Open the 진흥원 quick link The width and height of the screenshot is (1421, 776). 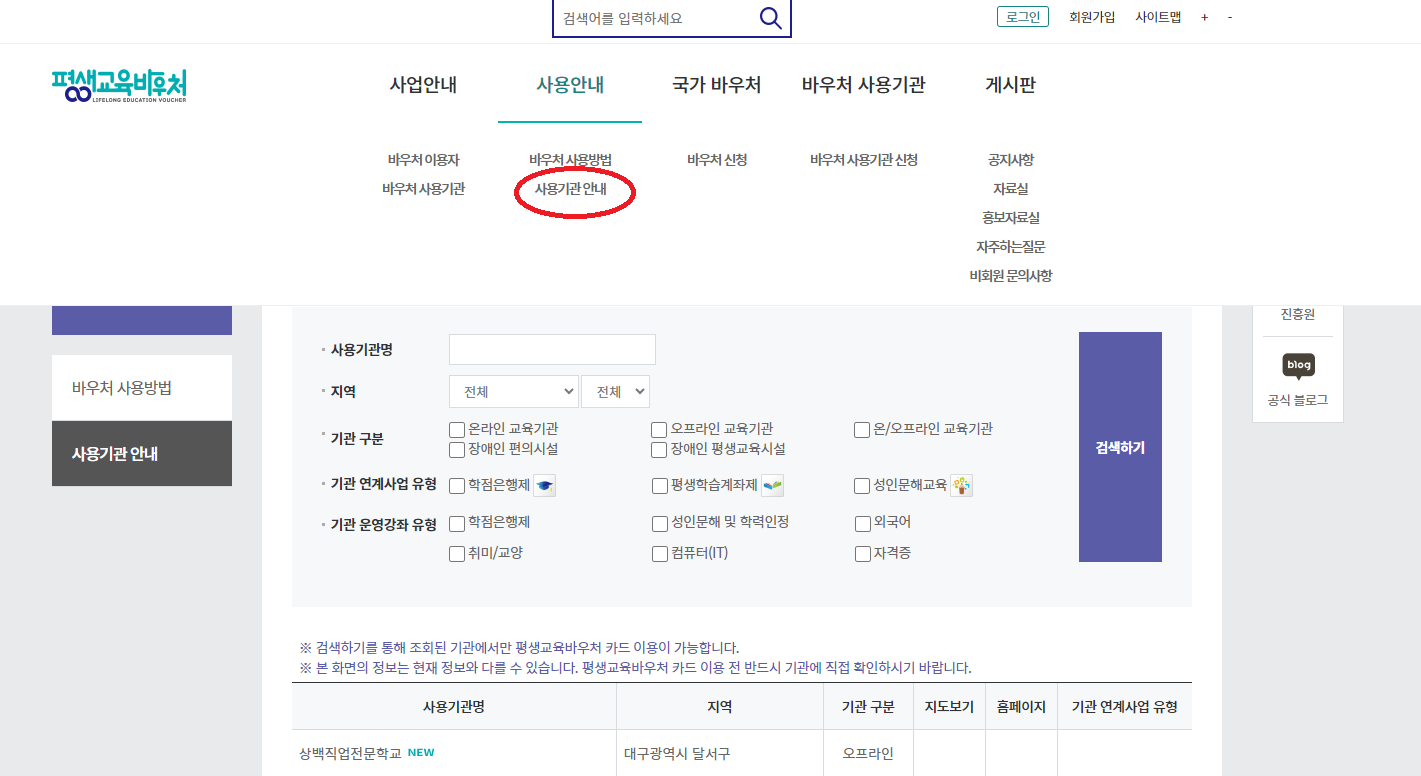(1298, 315)
